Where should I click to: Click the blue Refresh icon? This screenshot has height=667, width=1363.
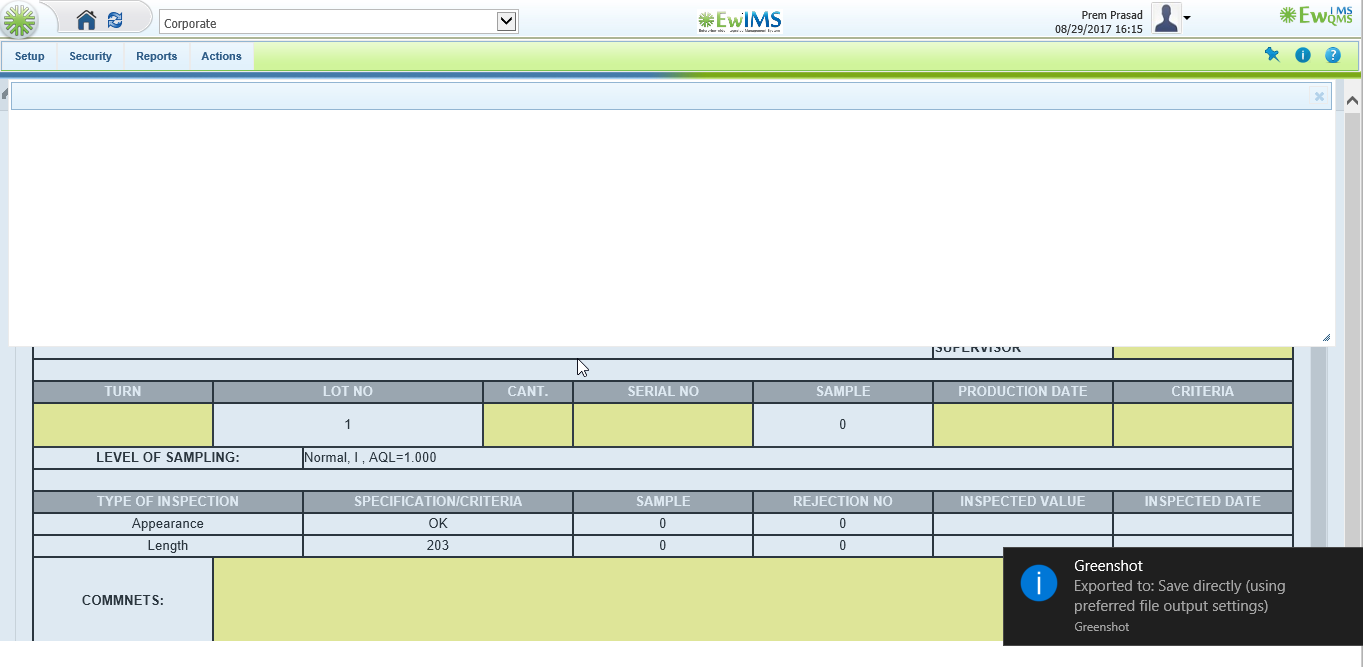coord(116,20)
